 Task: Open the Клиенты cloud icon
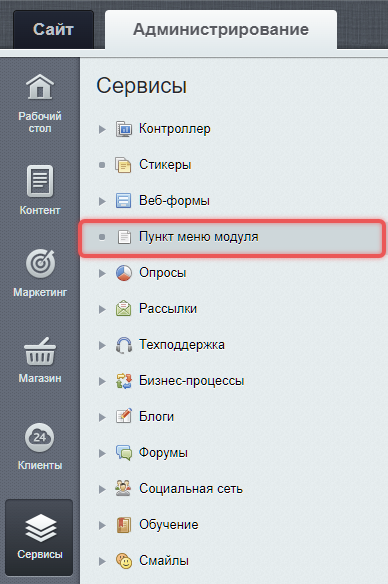click(39, 437)
